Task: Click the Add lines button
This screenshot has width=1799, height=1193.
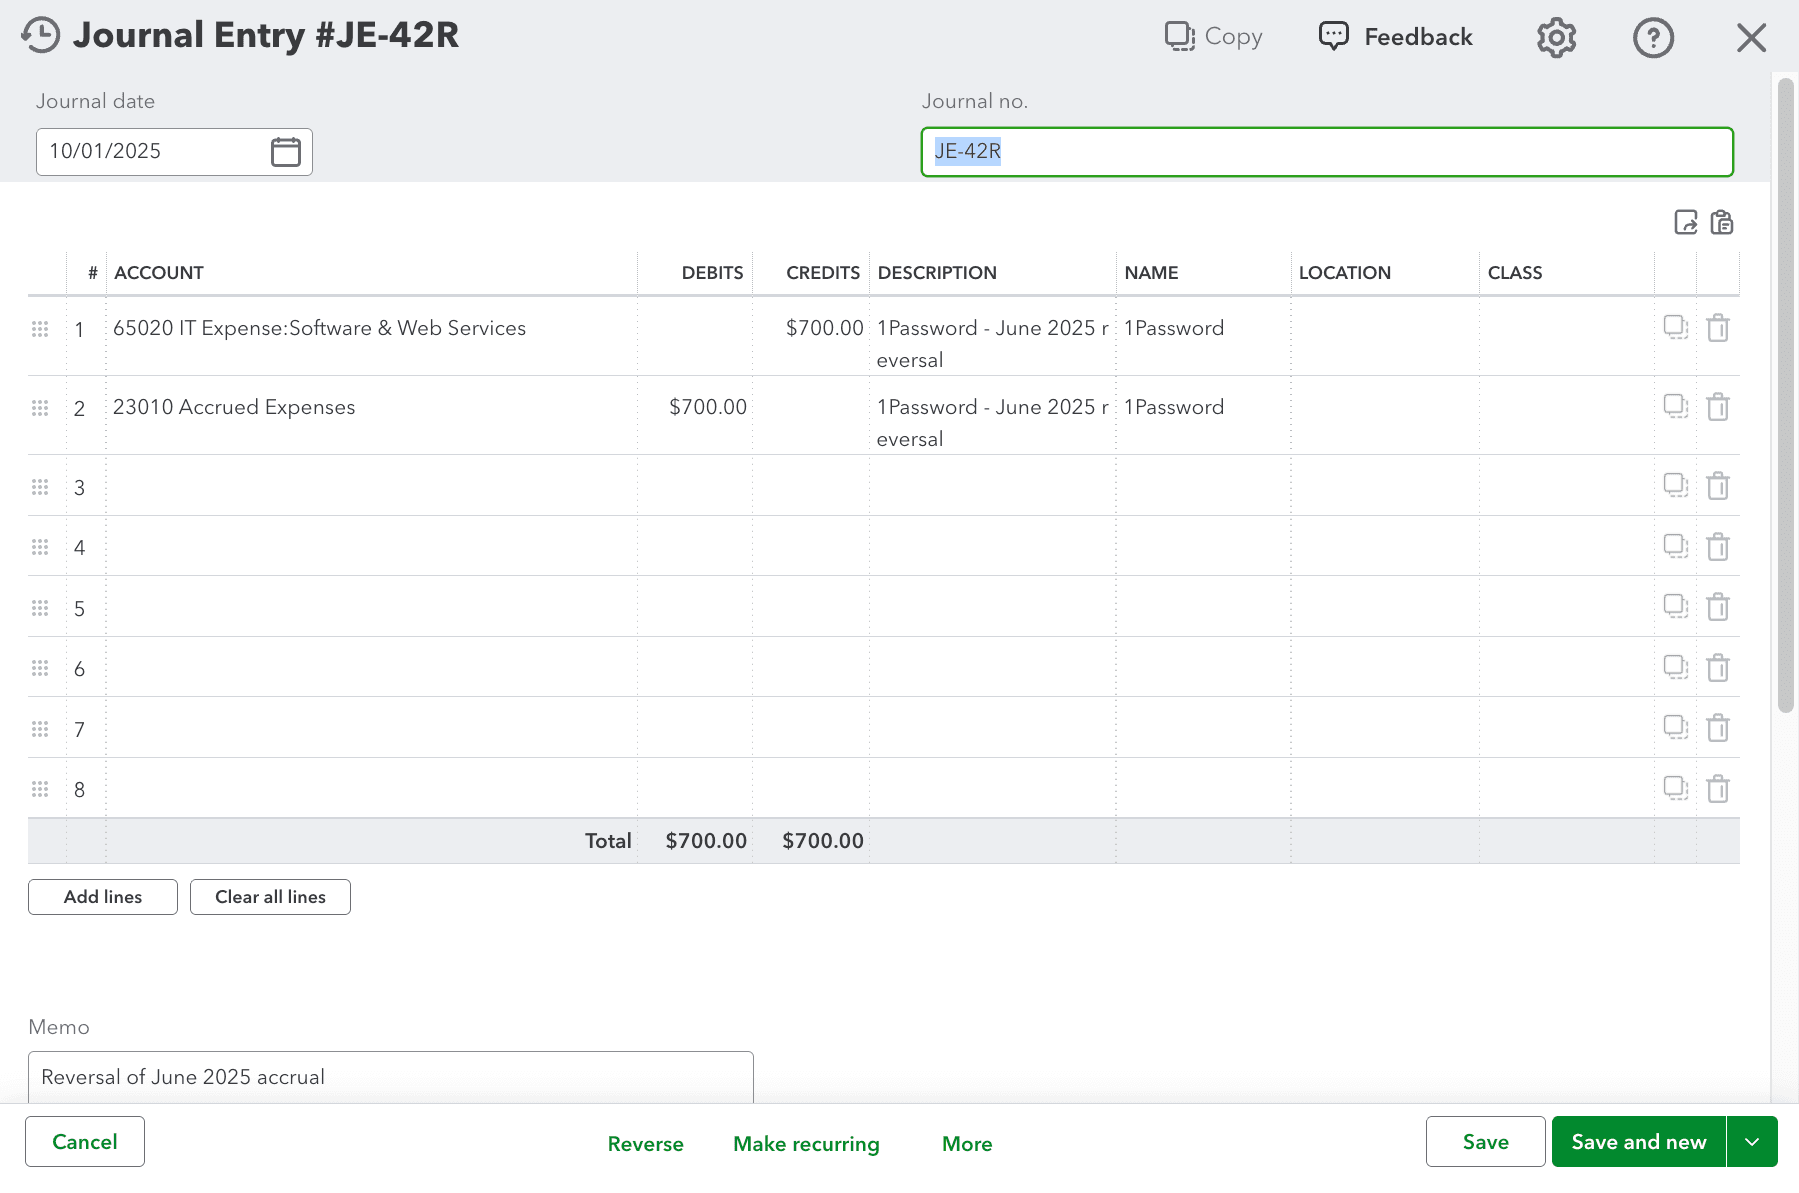Action: tap(102, 896)
